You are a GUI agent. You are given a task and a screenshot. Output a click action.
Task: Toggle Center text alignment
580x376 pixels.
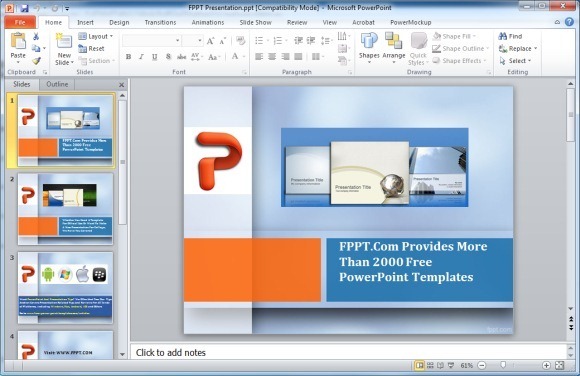pyautogui.click(x=272, y=57)
